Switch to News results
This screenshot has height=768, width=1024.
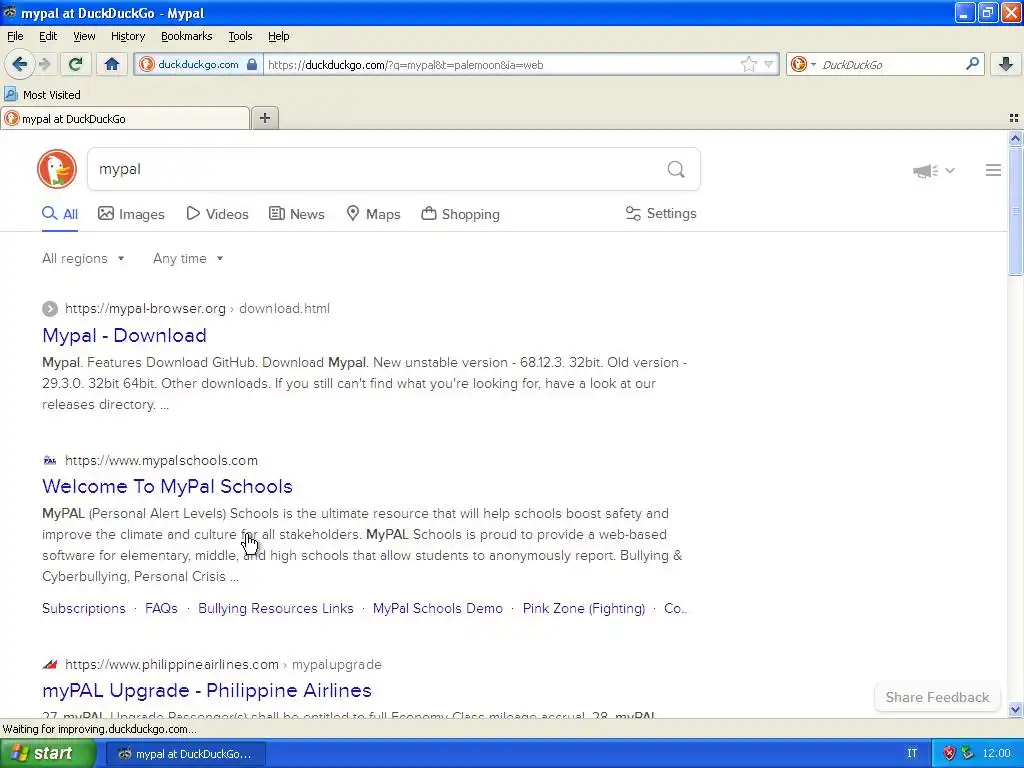(296, 214)
